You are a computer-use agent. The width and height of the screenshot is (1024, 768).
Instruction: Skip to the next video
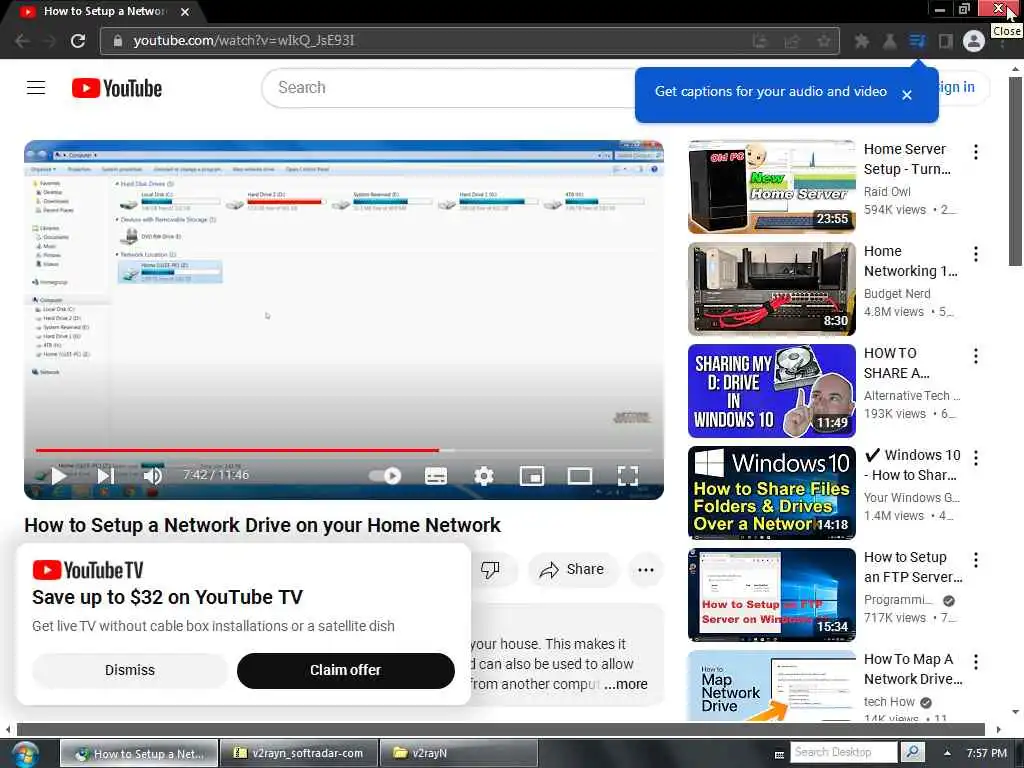click(x=106, y=475)
